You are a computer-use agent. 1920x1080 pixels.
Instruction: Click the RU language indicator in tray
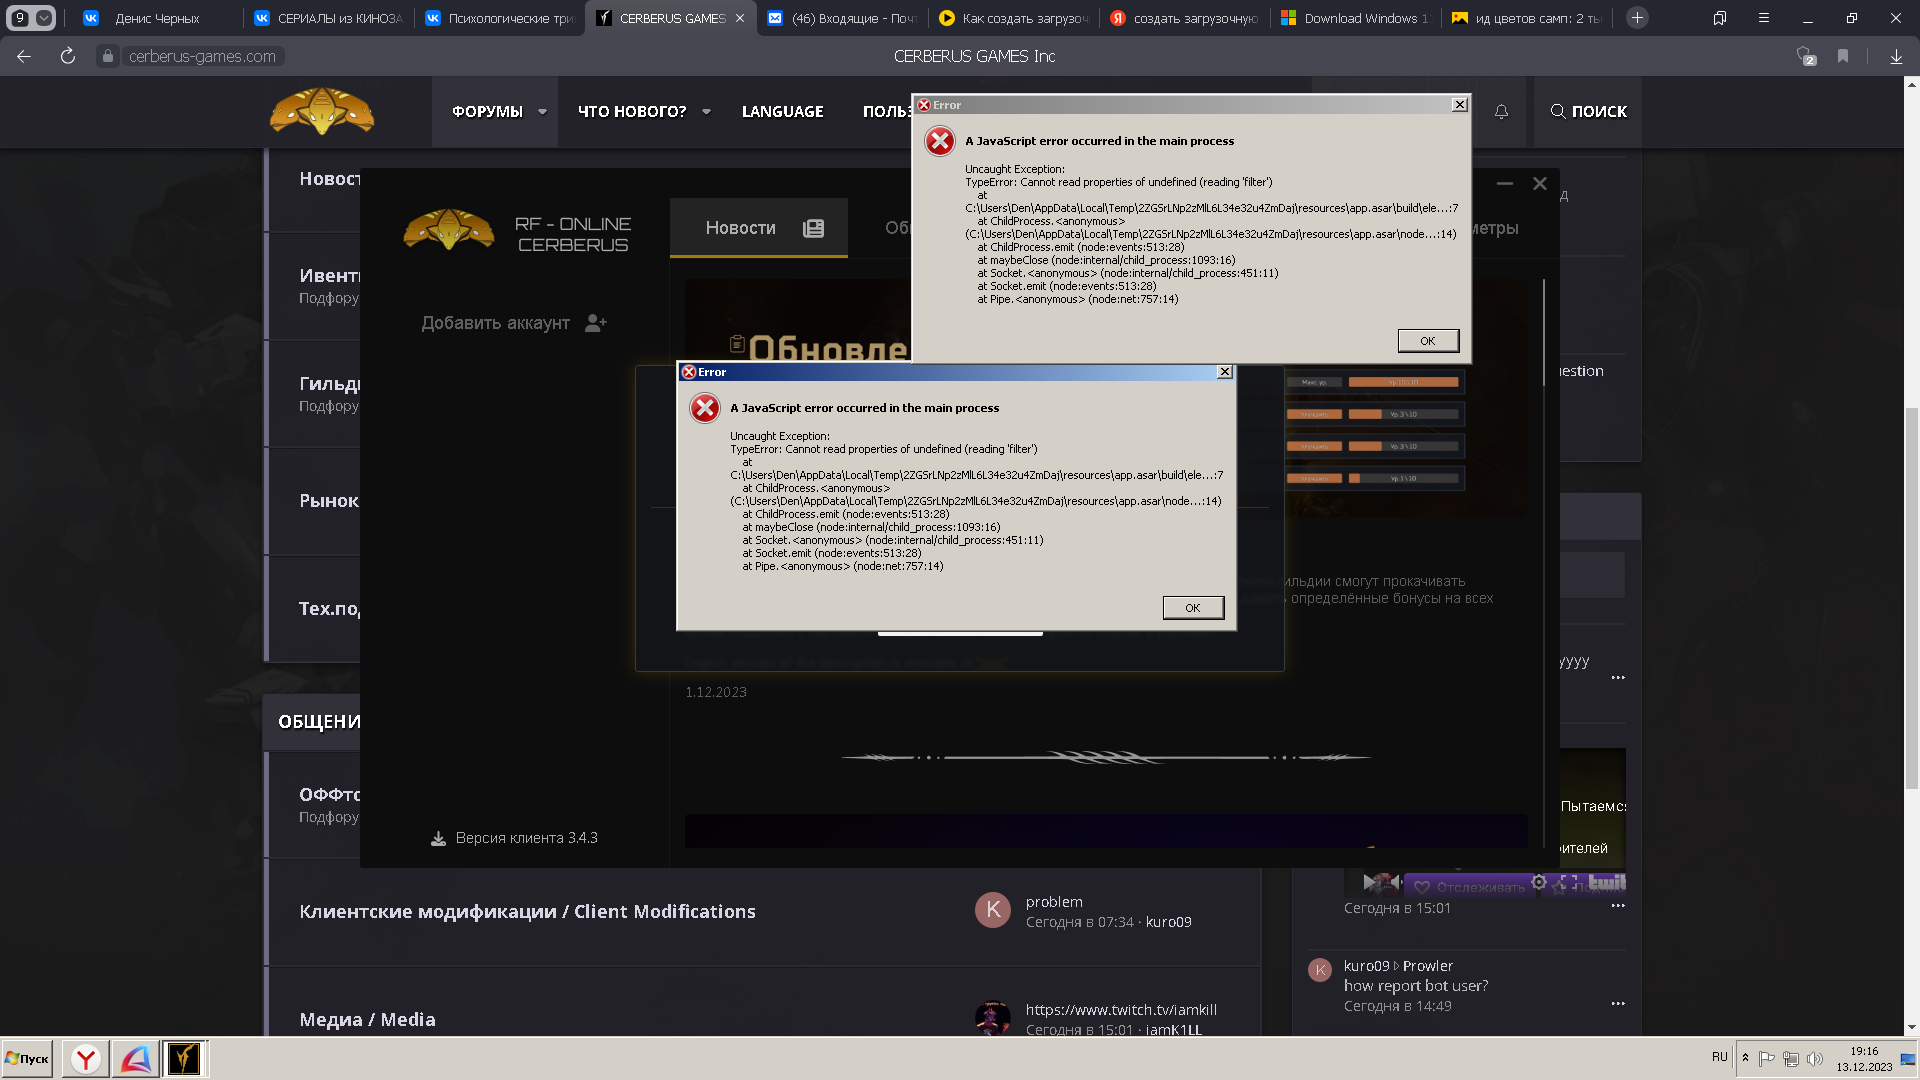coord(1719,1057)
